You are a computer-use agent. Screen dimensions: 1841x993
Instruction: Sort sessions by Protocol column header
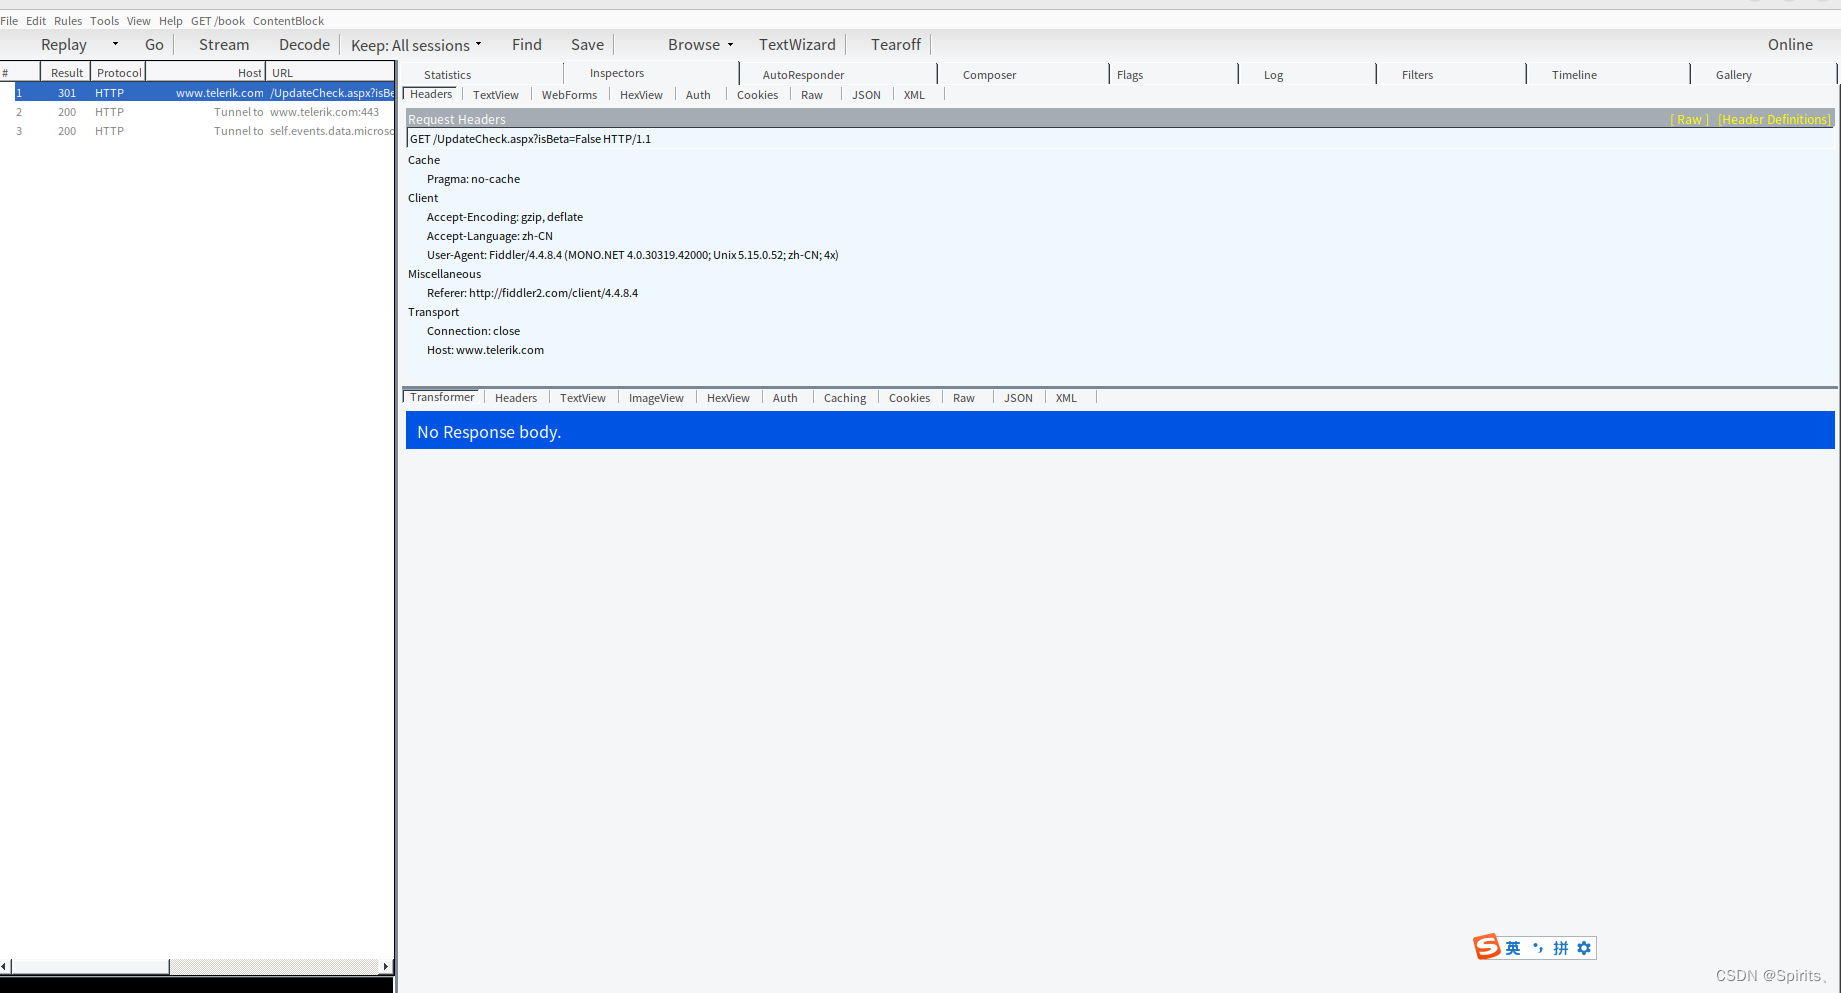point(119,73)
